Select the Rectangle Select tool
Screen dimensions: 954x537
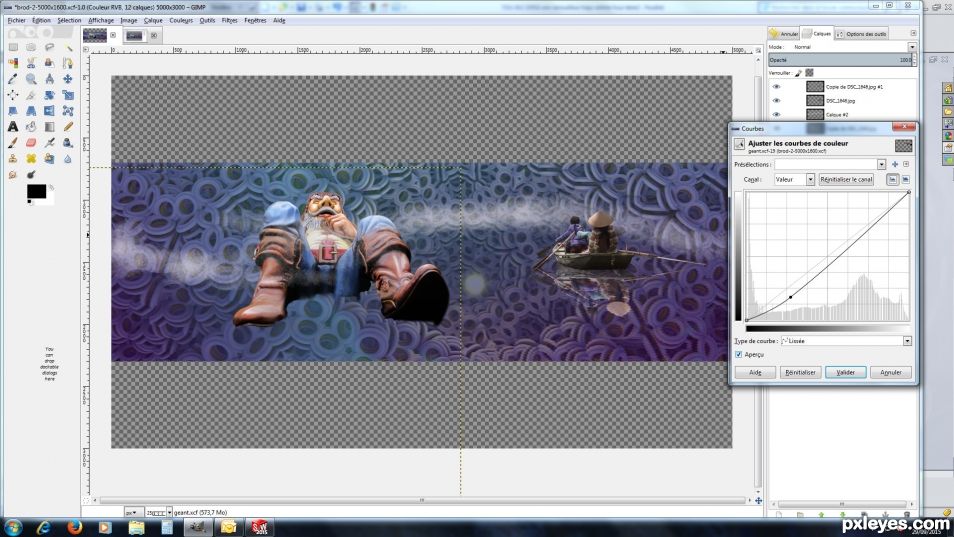click(x=13, y=47)
